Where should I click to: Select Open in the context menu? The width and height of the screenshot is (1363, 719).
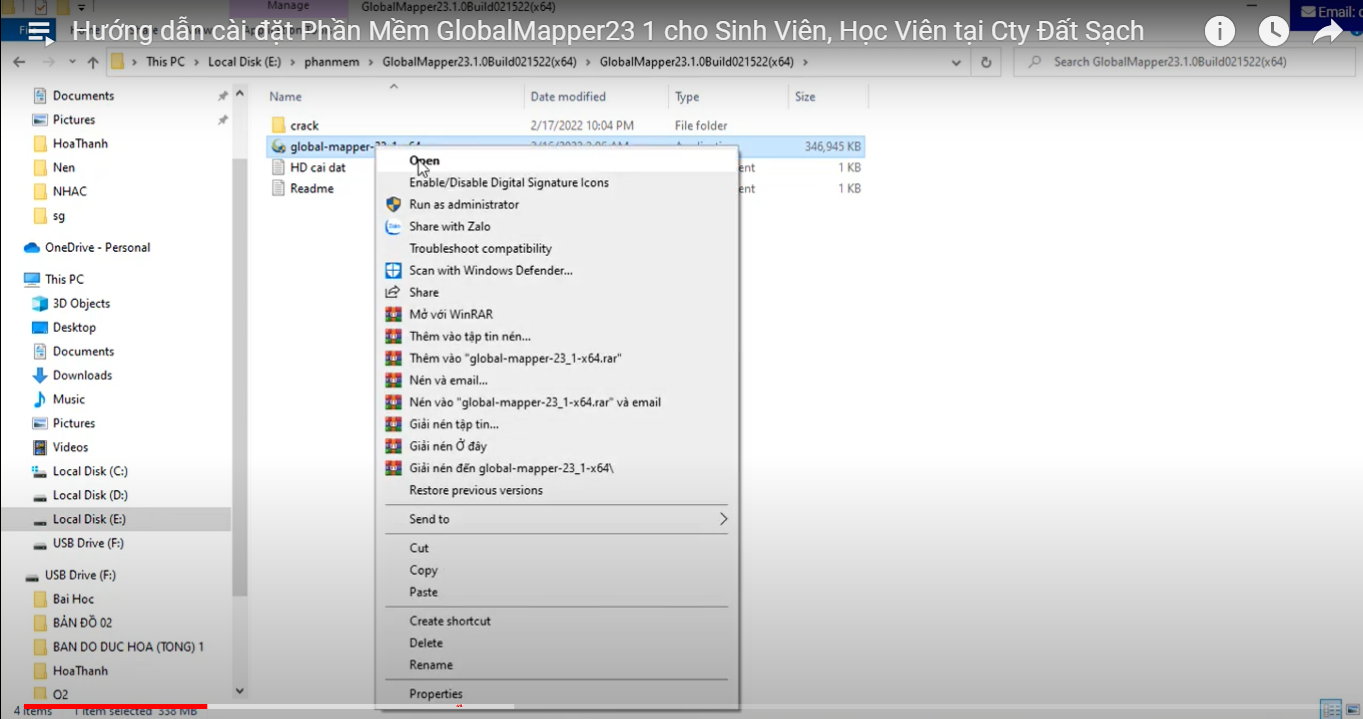(x=424, y=161)
